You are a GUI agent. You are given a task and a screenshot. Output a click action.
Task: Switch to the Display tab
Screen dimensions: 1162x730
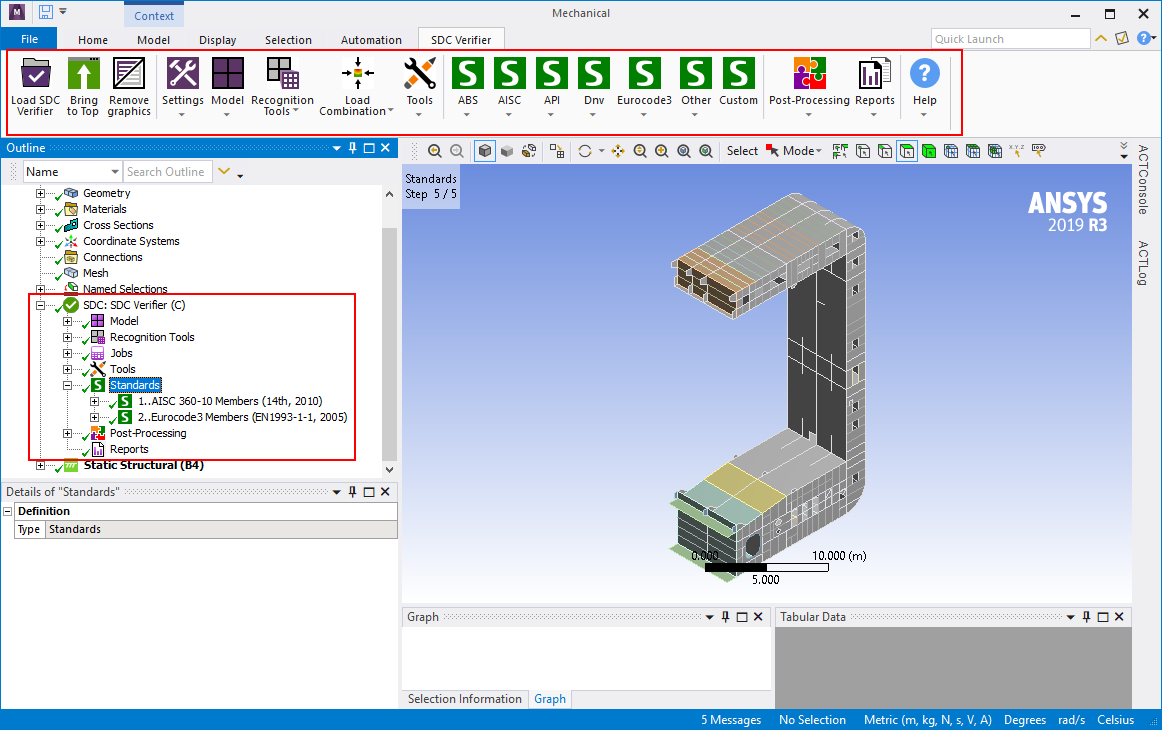(x=217, y=40)
